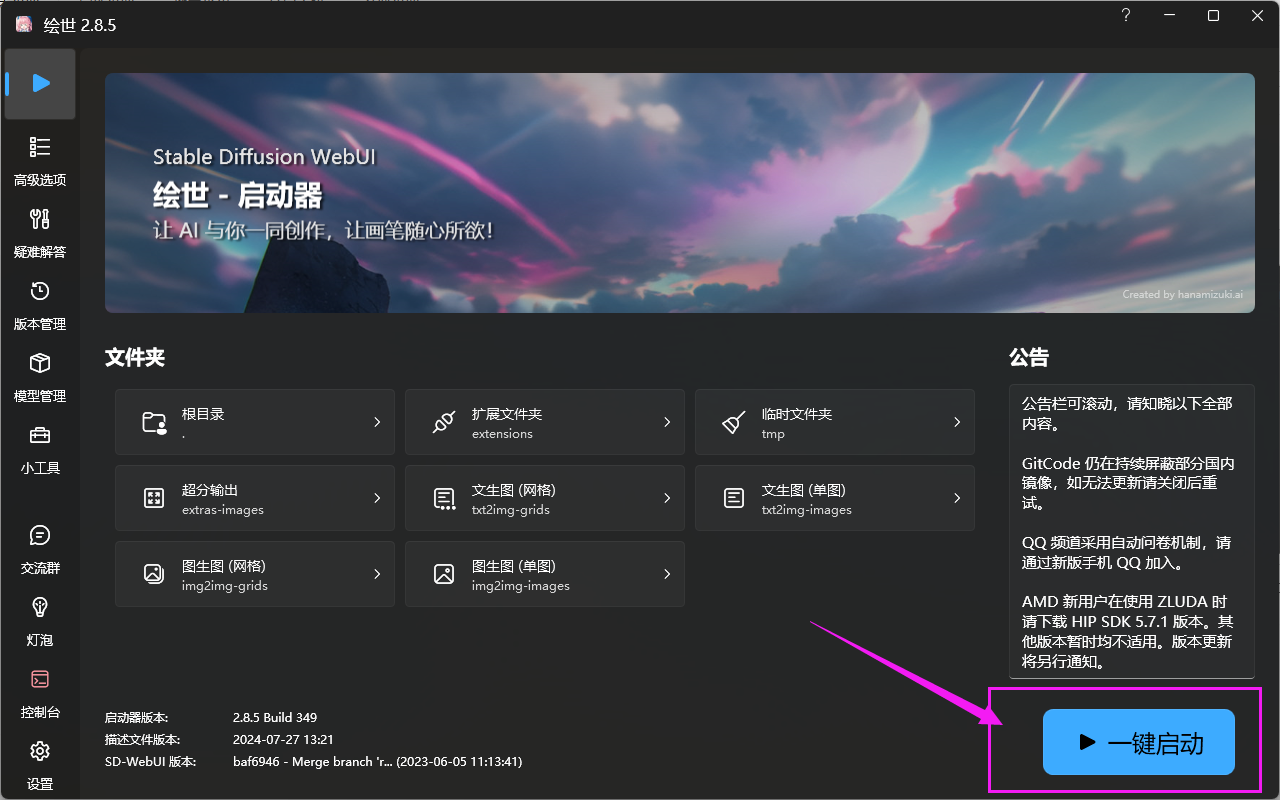Open the 文生图 (网格) txt2img-grids folder
This screenshot has height=800, width=1280.
click(x=545, y=498)
